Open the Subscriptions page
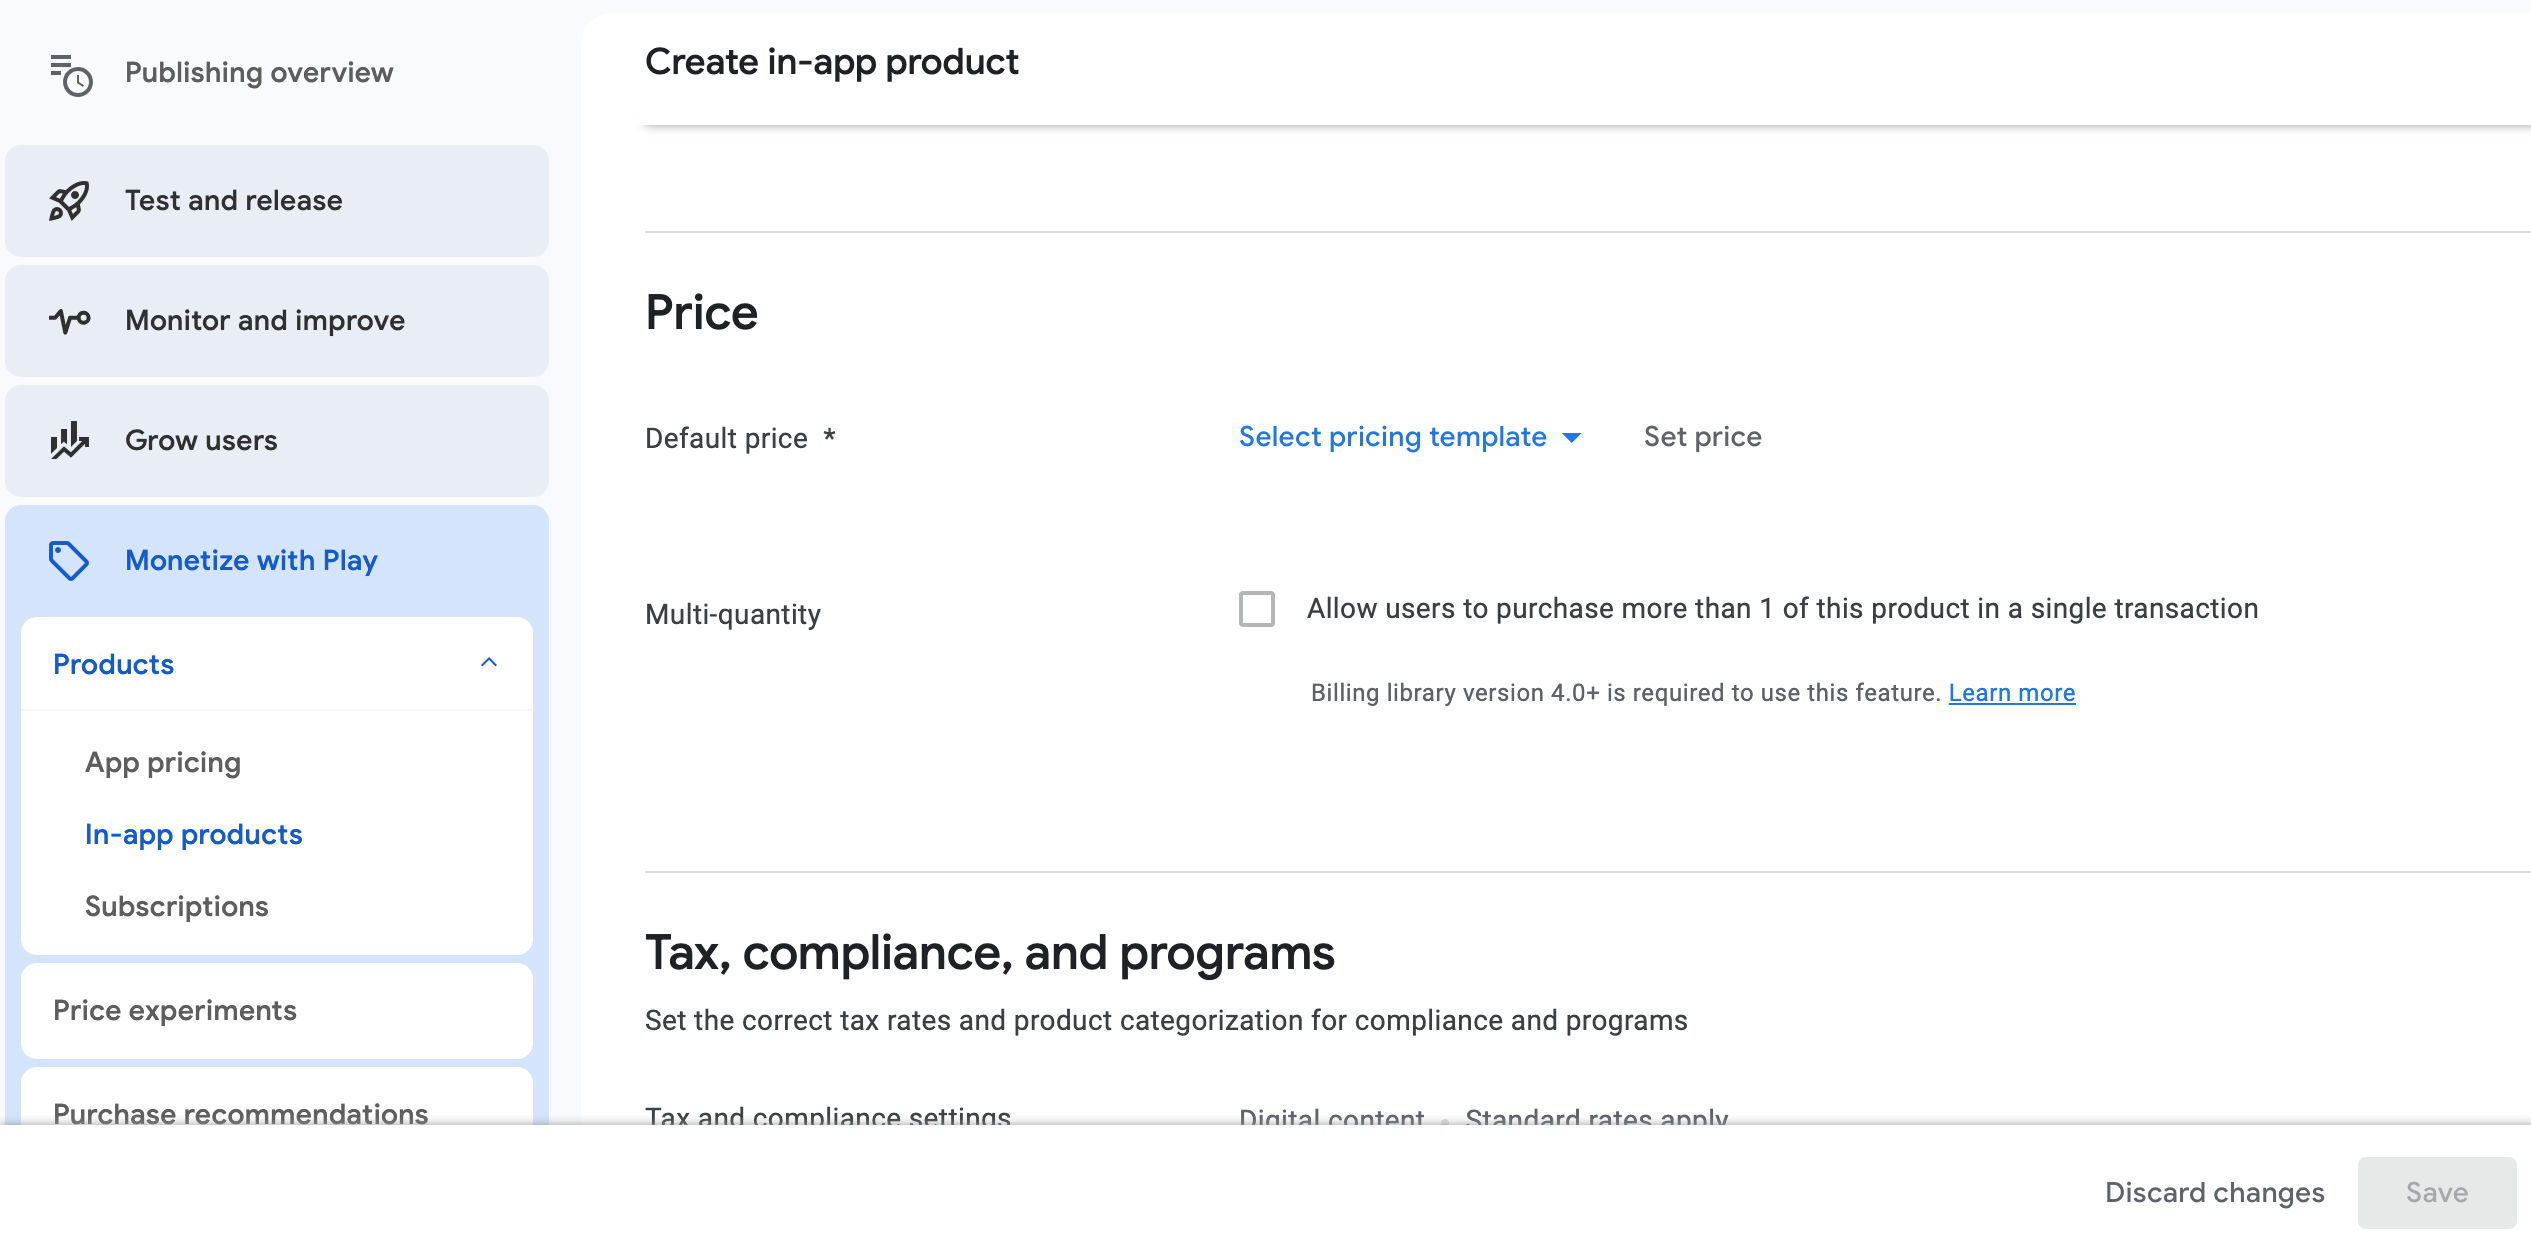Image resolution: width=2531 pixels, height=1247 pixels. (176, 906)
